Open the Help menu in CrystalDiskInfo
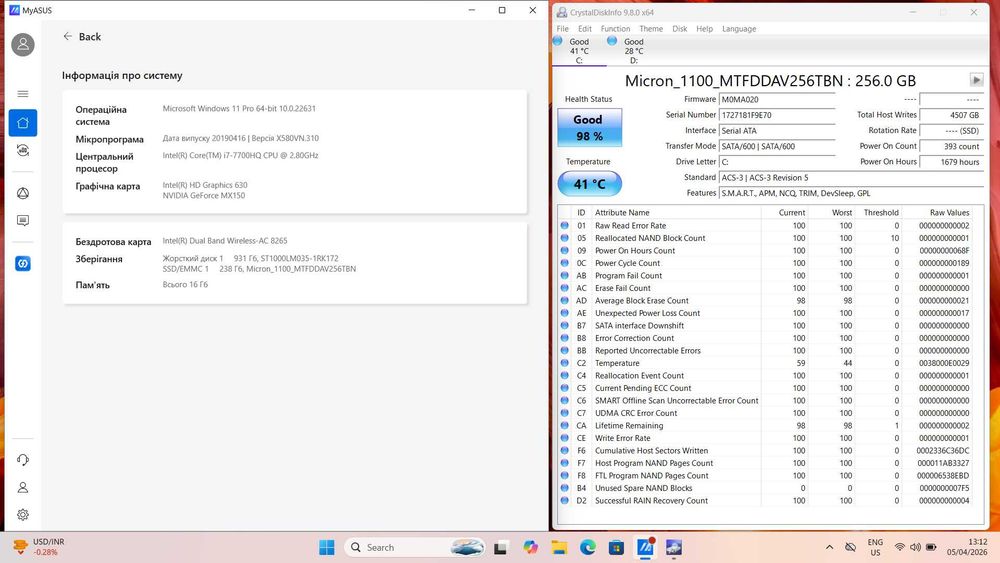The image size is (1000, 563). [705, 29]
